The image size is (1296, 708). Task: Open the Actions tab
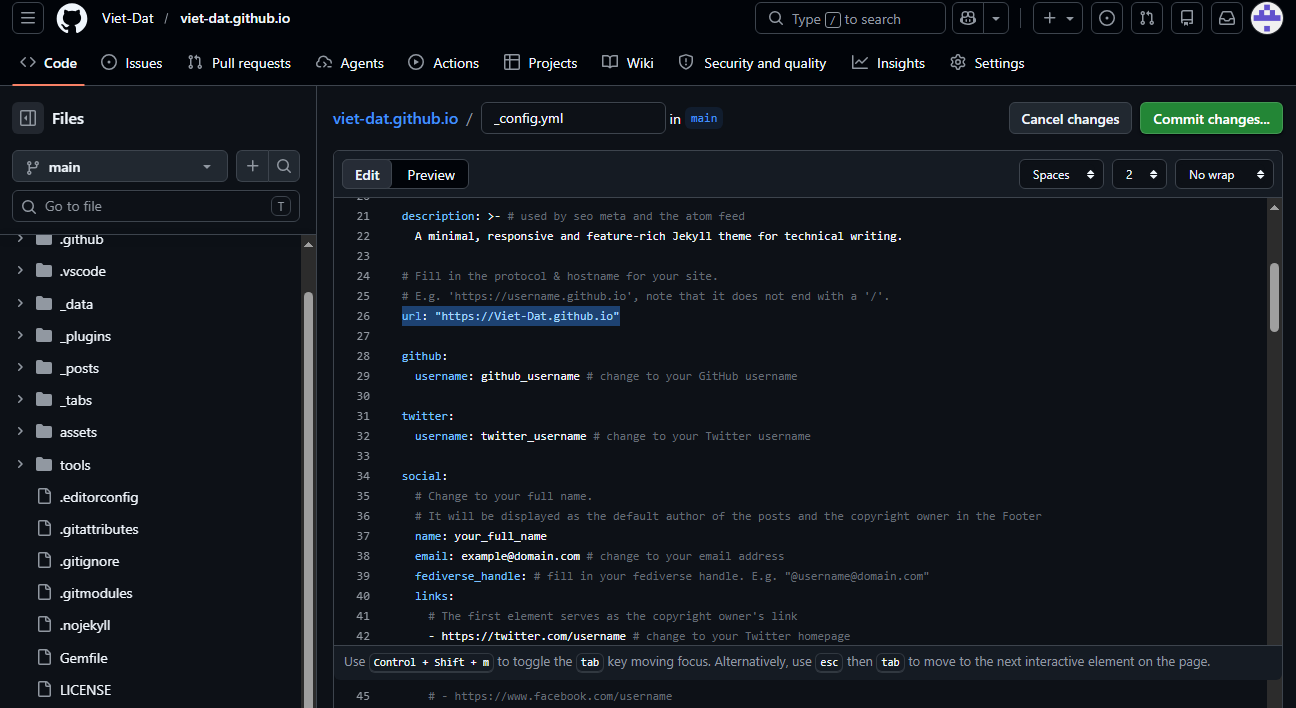(x=444, y=63)
